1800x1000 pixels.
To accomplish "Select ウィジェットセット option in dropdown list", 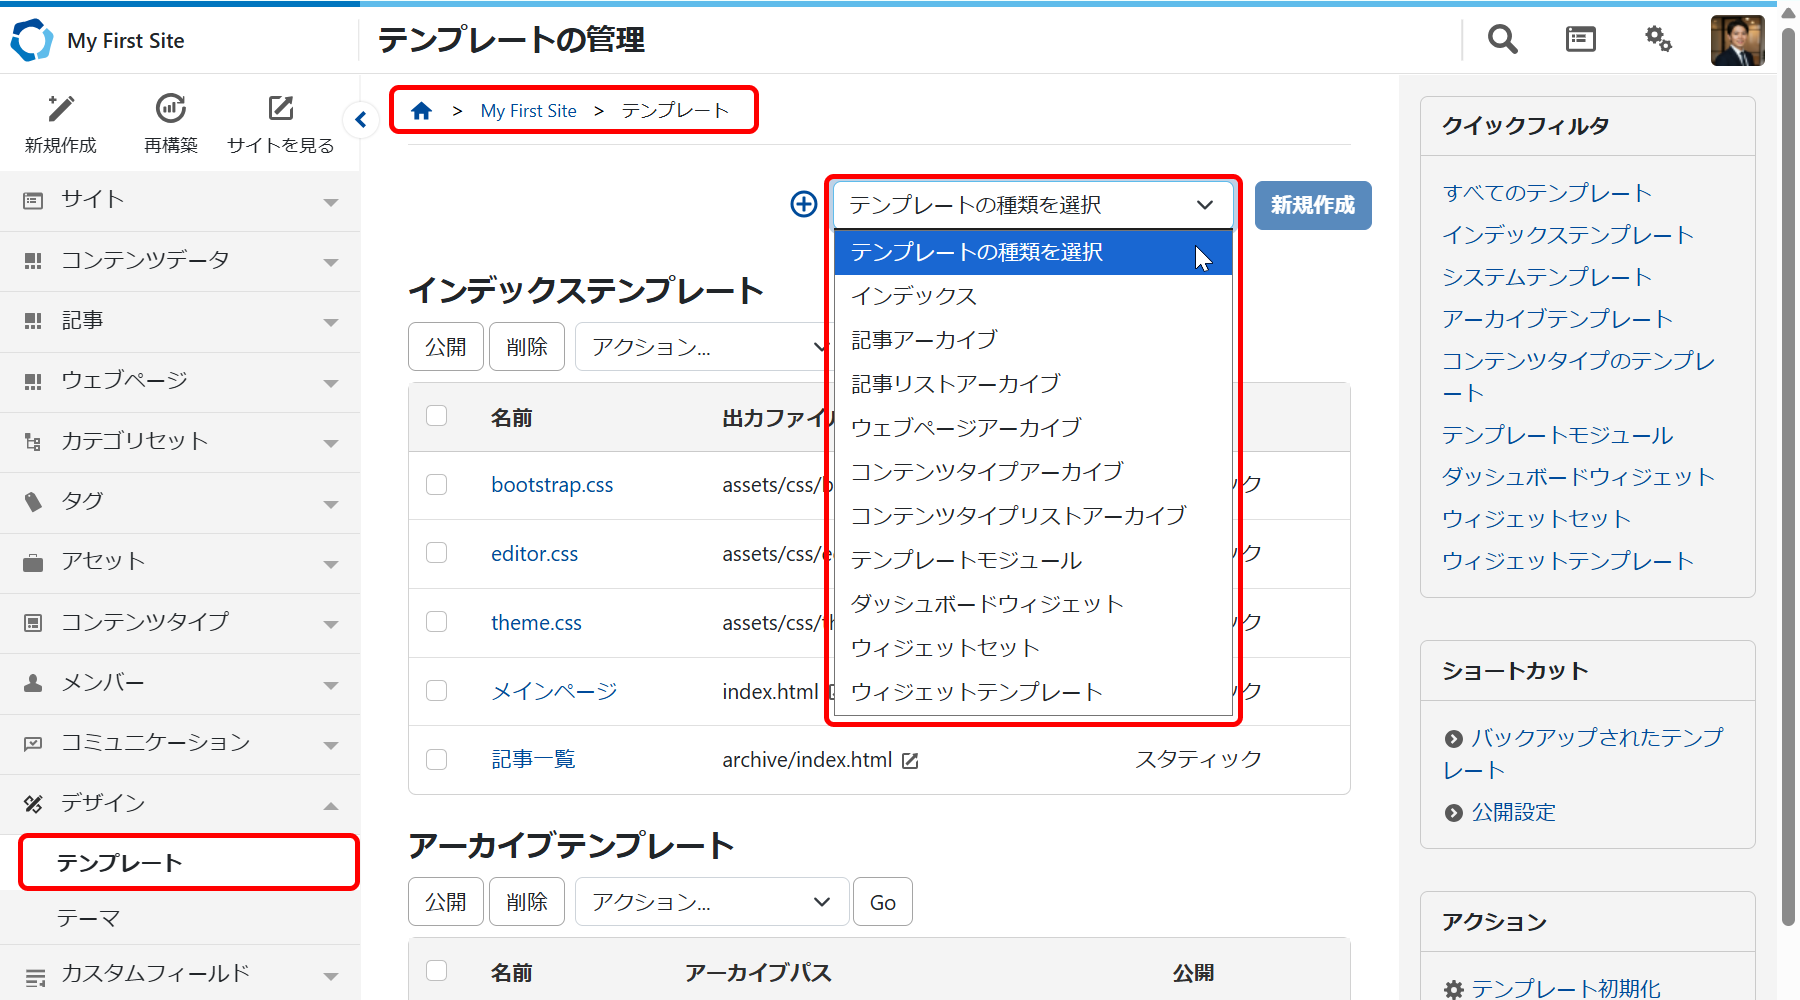I will click(945, 648).
